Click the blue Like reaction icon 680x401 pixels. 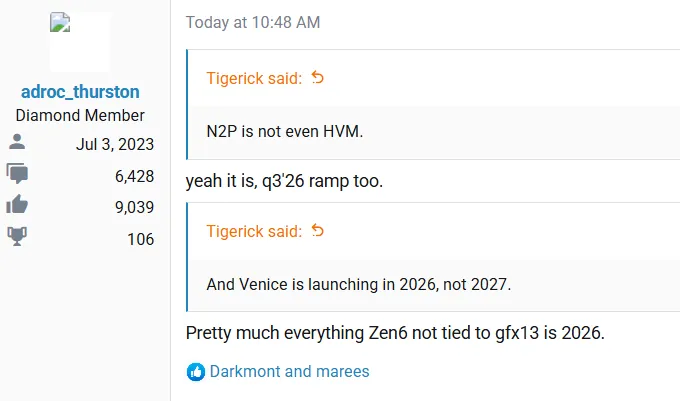pos(196,372)
